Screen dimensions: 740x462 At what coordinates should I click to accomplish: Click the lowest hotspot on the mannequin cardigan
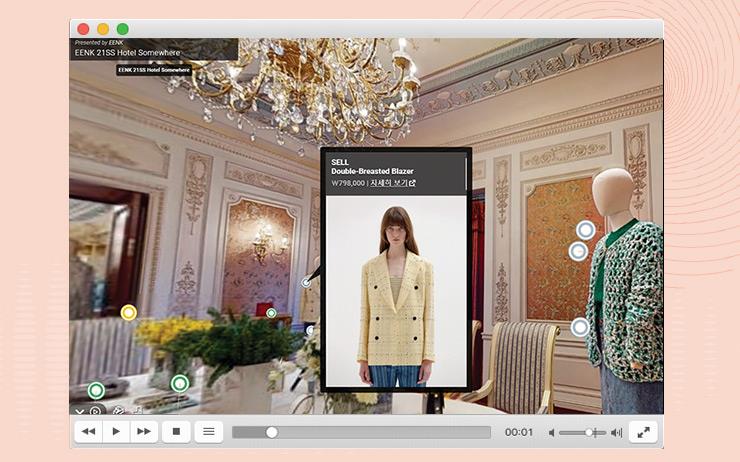coord(580,327)
